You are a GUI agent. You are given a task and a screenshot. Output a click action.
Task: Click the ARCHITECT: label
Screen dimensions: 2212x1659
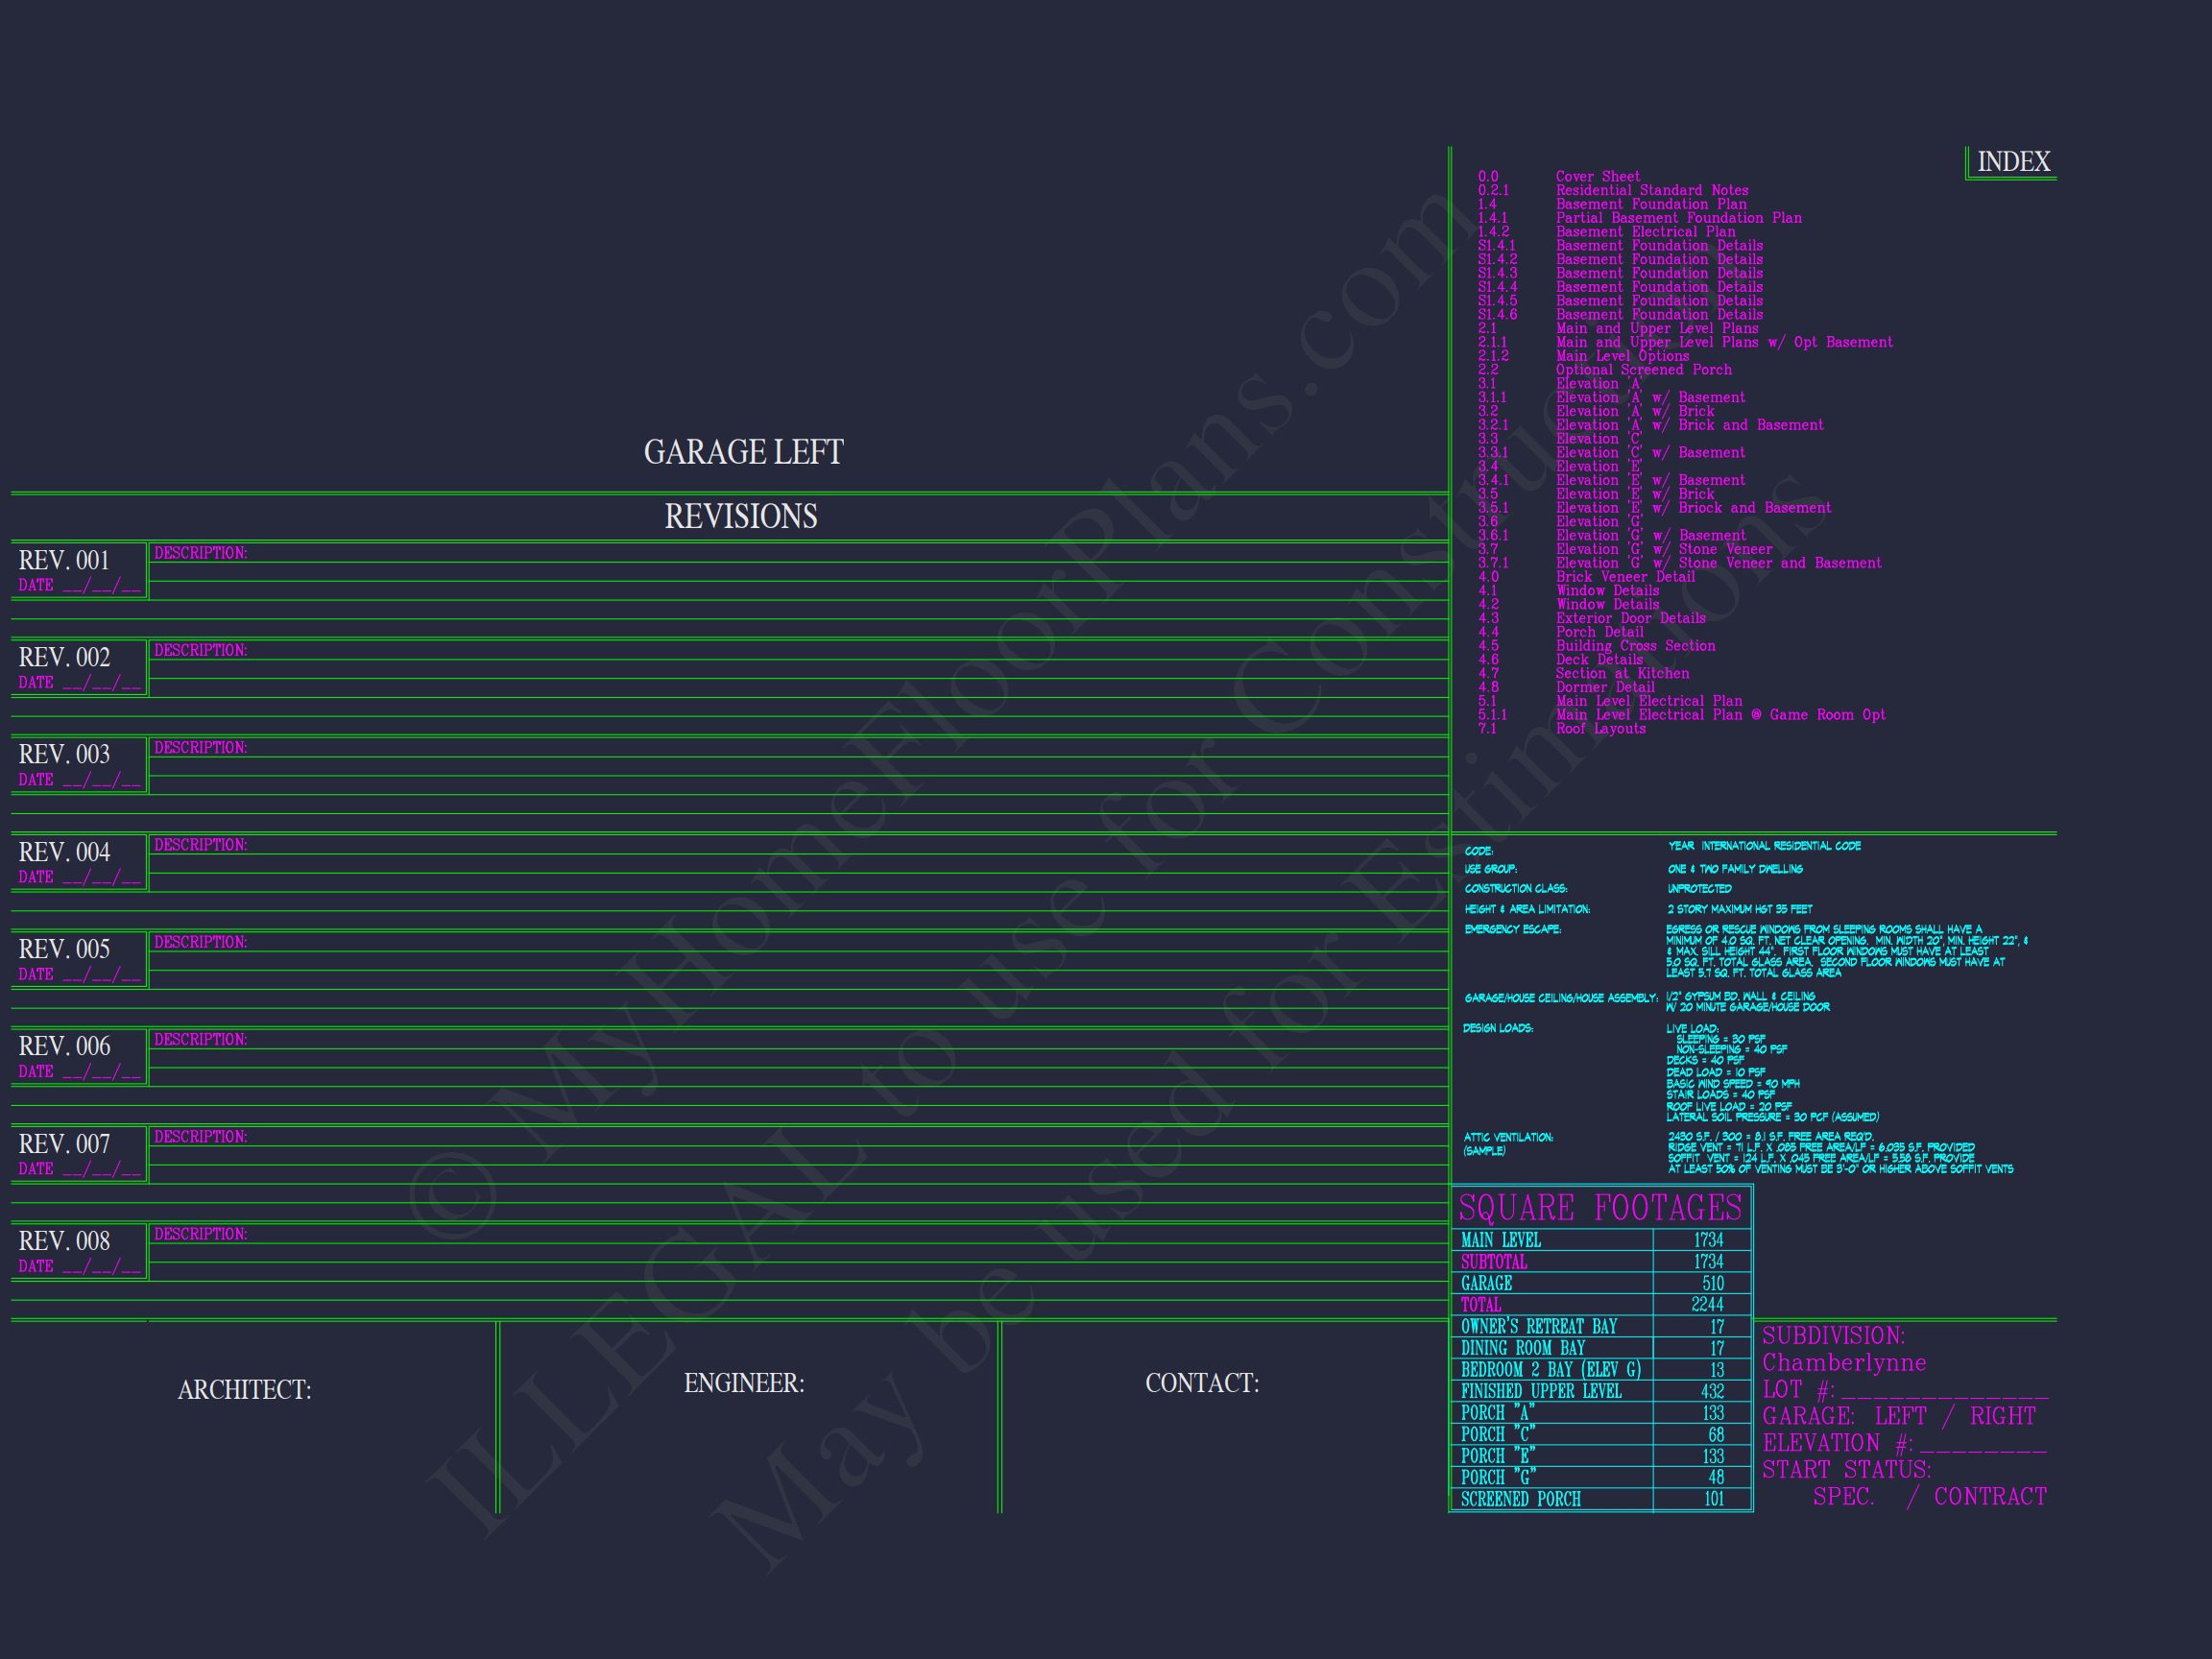tap(244, 1390)
